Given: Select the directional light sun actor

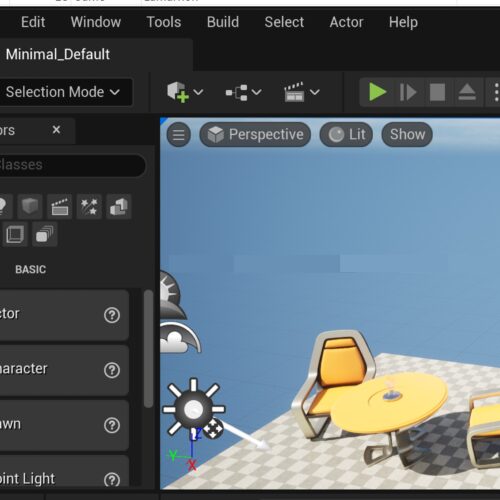Looking at the screenshot, I should pos(194,408).
